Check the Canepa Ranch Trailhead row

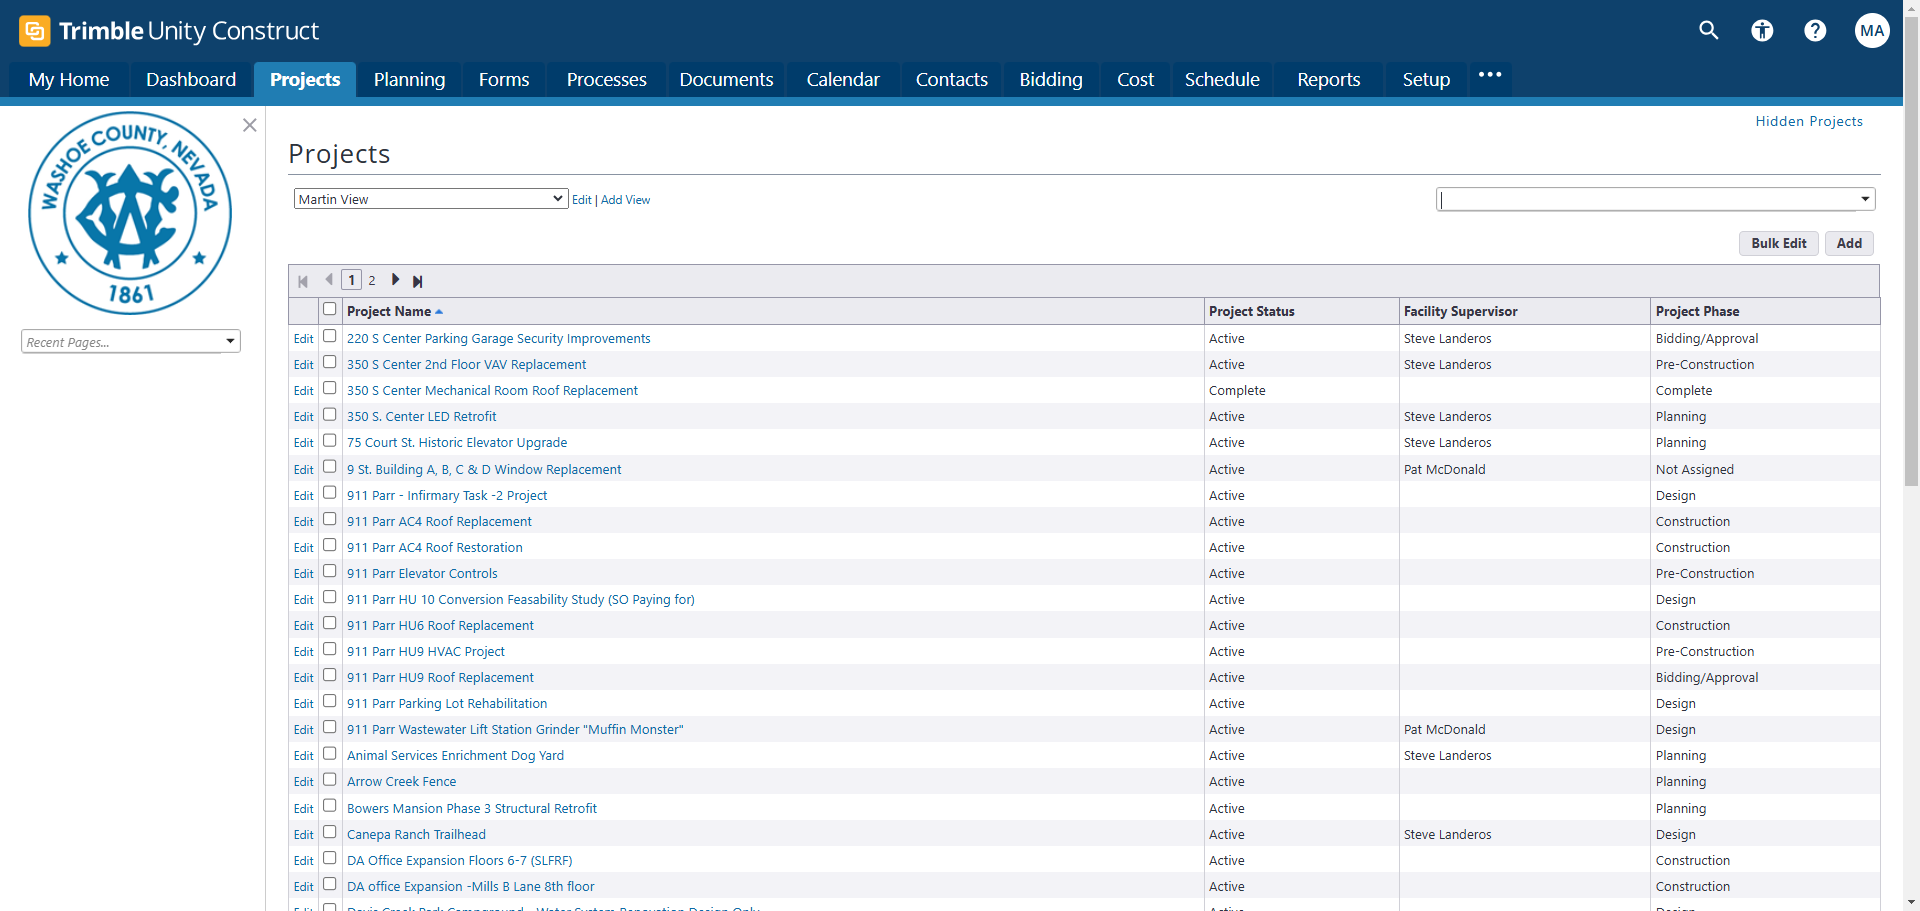329,832
